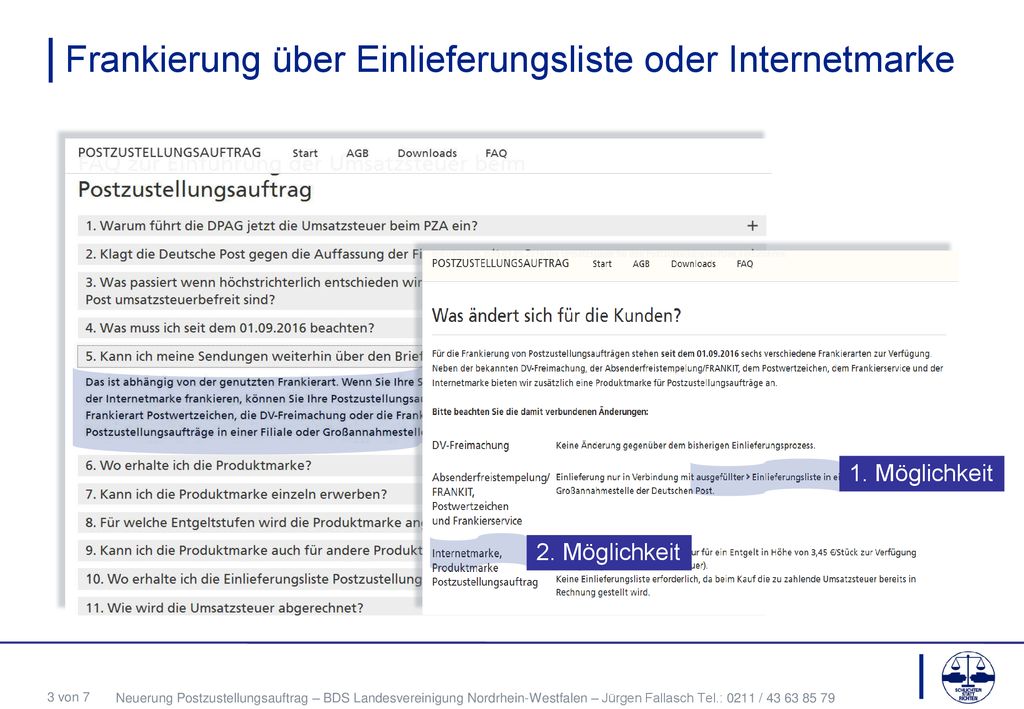Click the '3 von 7' page indicator

tap(68, 697)
